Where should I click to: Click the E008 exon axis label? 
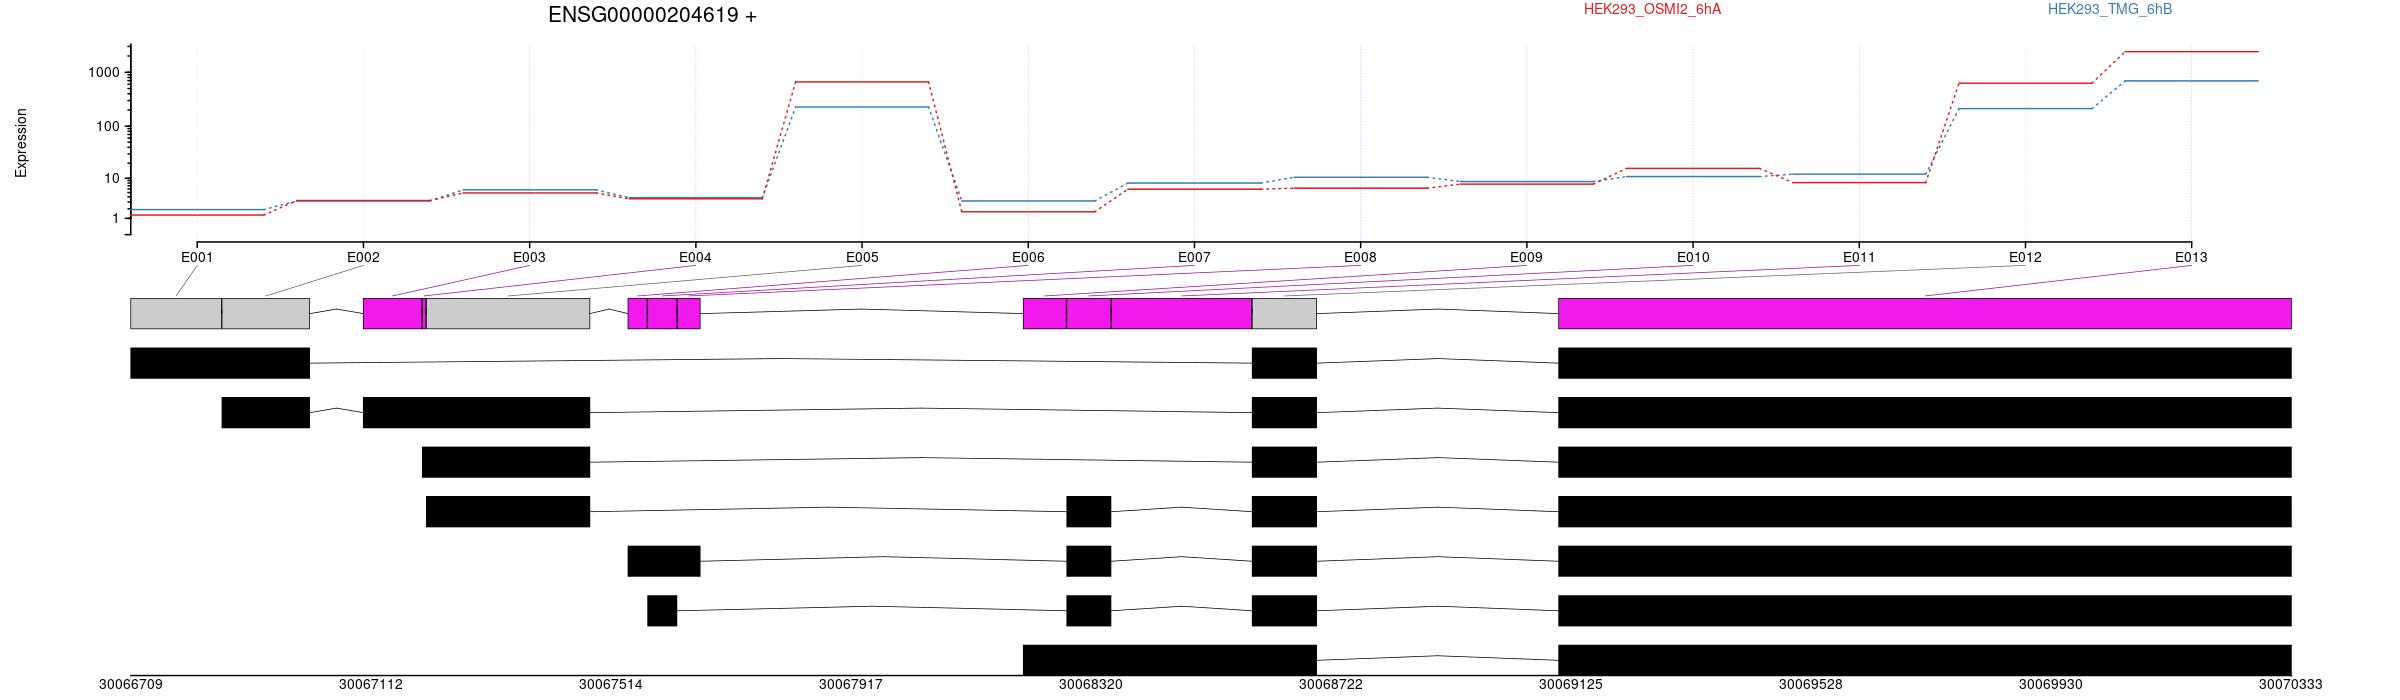click(1360, 257)
